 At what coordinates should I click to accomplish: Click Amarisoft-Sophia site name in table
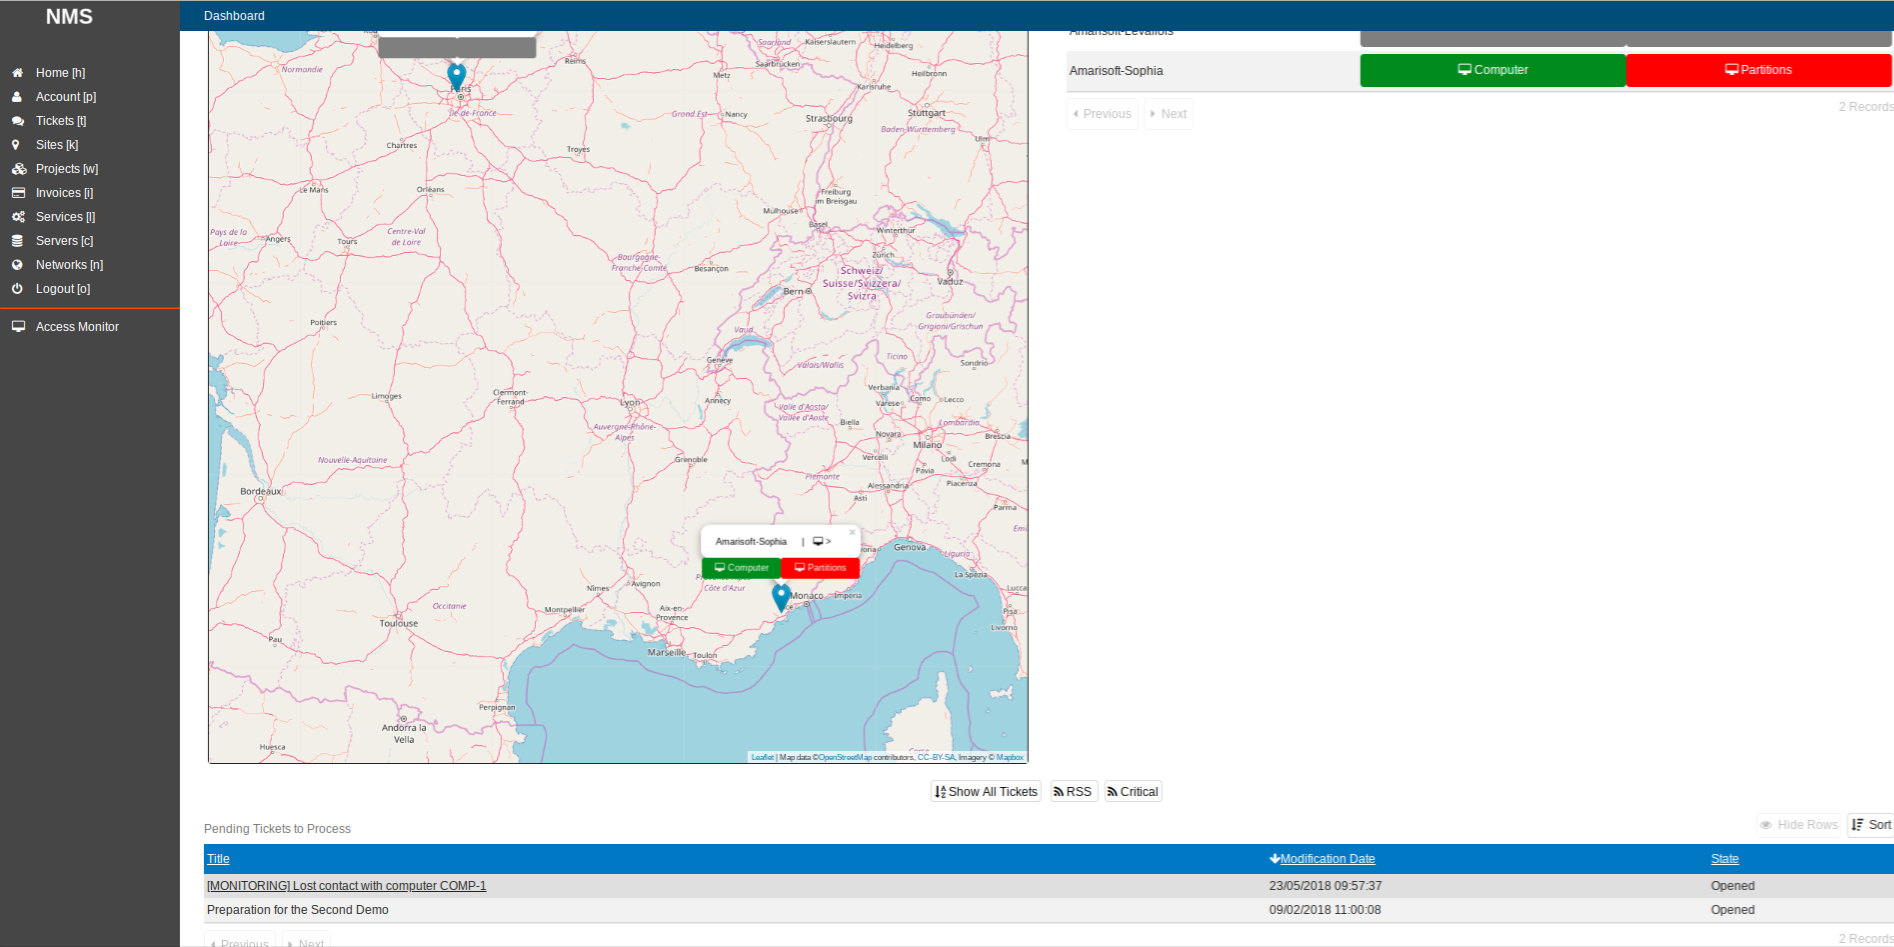pyautogui.click(x=1116, y=71)
